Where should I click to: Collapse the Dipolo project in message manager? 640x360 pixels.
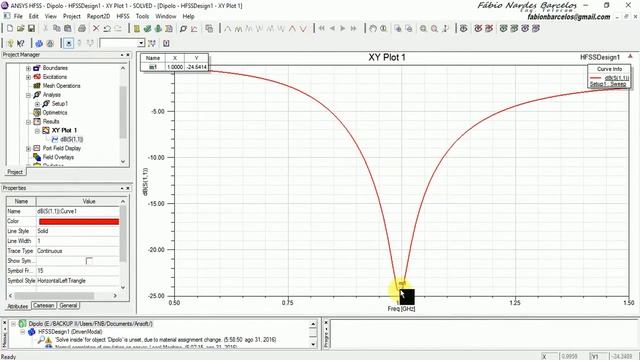[x=13, y=324]
